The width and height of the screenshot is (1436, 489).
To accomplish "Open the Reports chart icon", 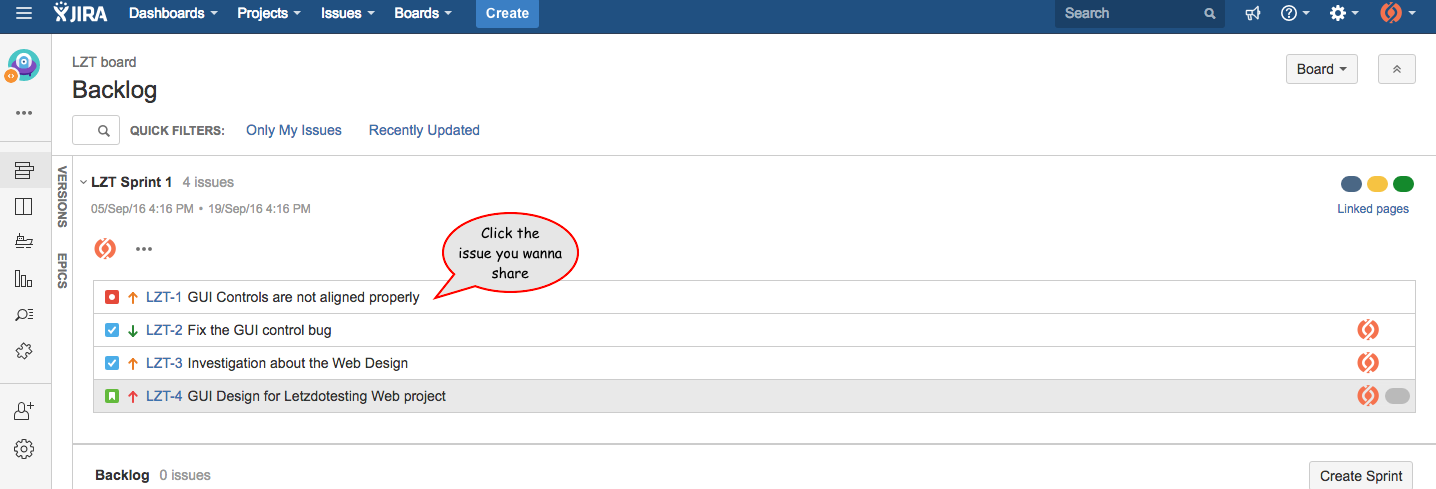I will (24, 278).
